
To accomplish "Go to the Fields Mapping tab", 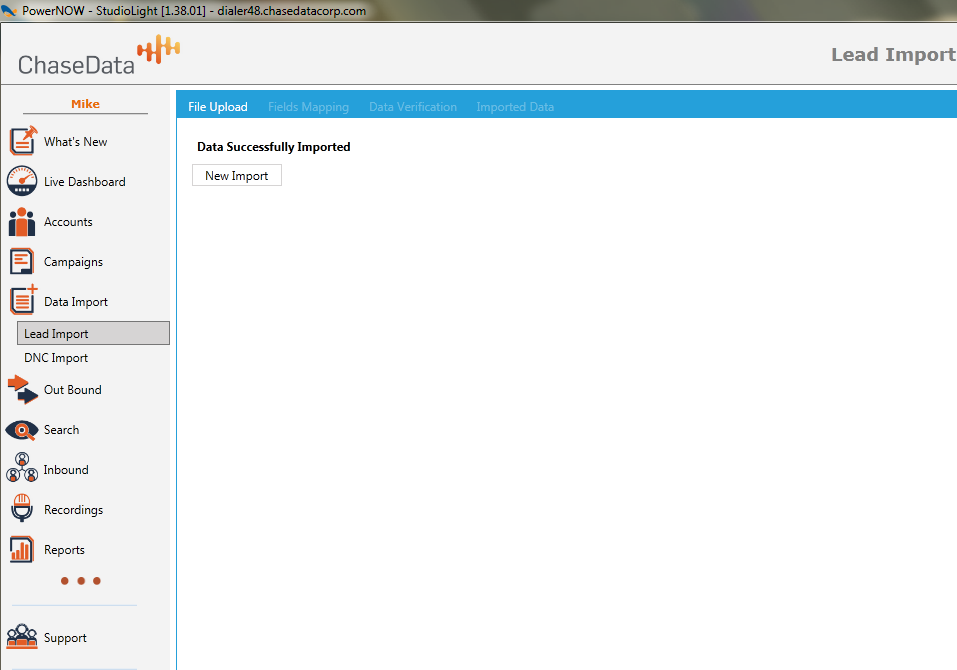I will click(308, 107).
